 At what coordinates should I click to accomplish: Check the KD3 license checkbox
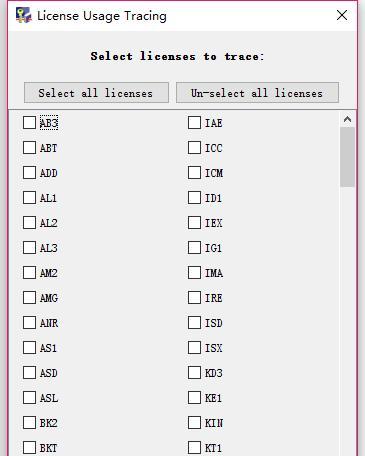point(194,373)
